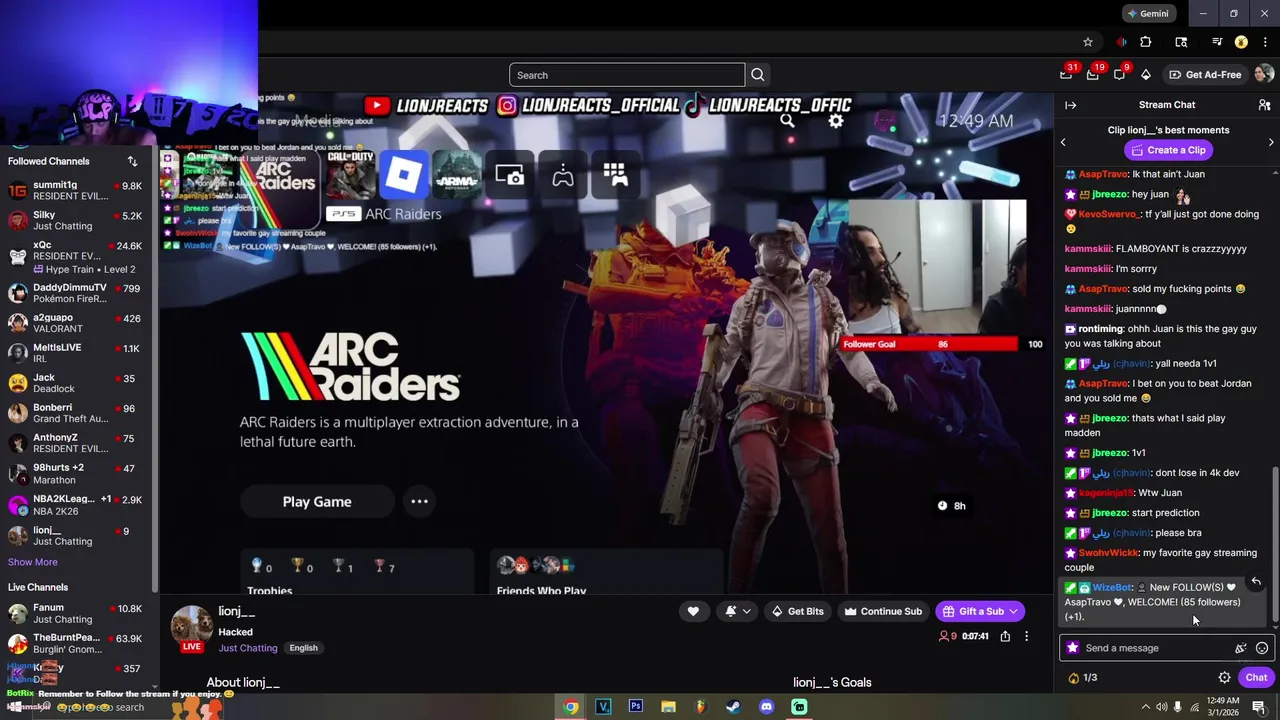Click the Bits diamond icon in top bar
Viewport: 1280px width, 720px height.
pos(1146,75)
